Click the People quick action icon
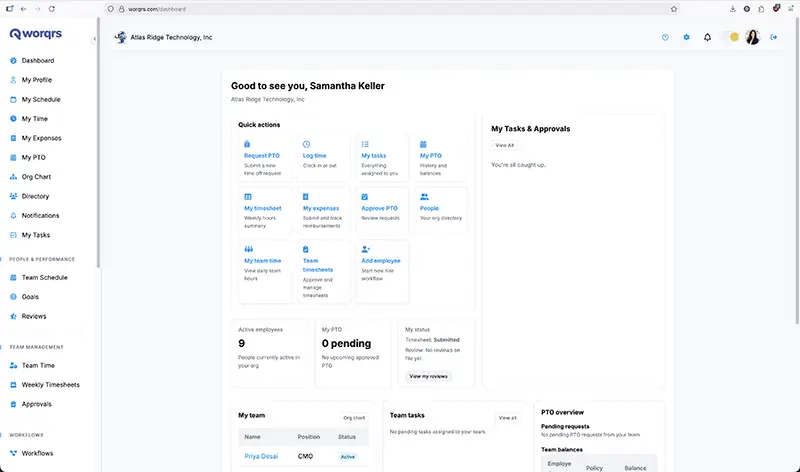 424,197
